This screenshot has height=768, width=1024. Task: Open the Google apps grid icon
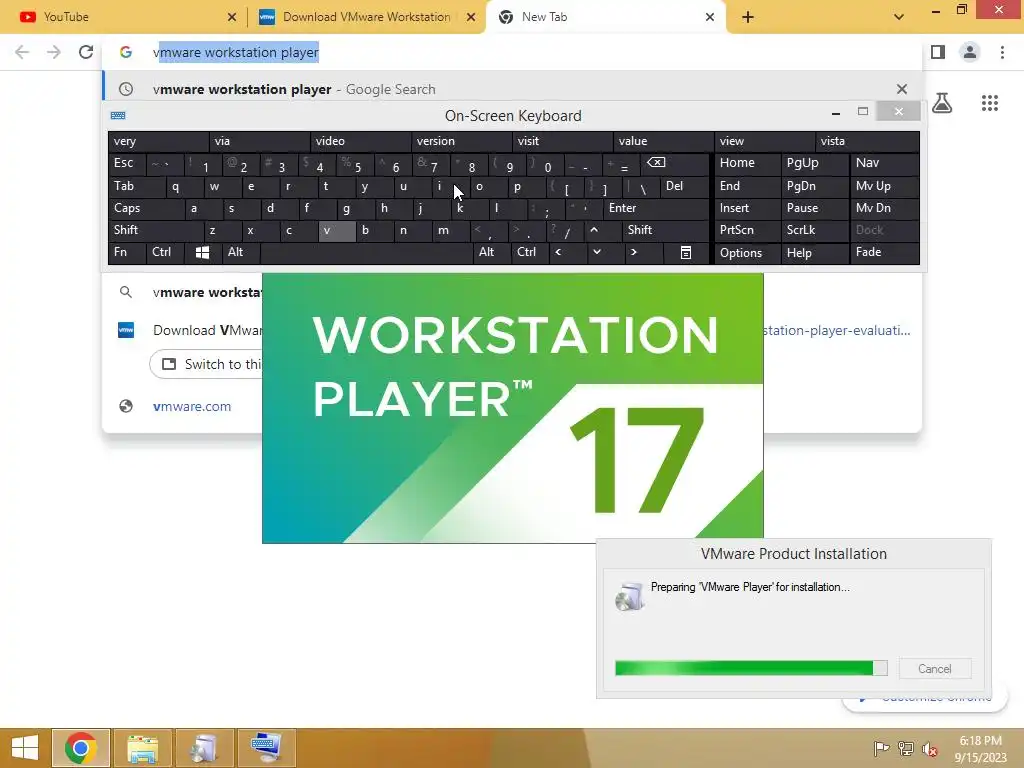point(989,103)
